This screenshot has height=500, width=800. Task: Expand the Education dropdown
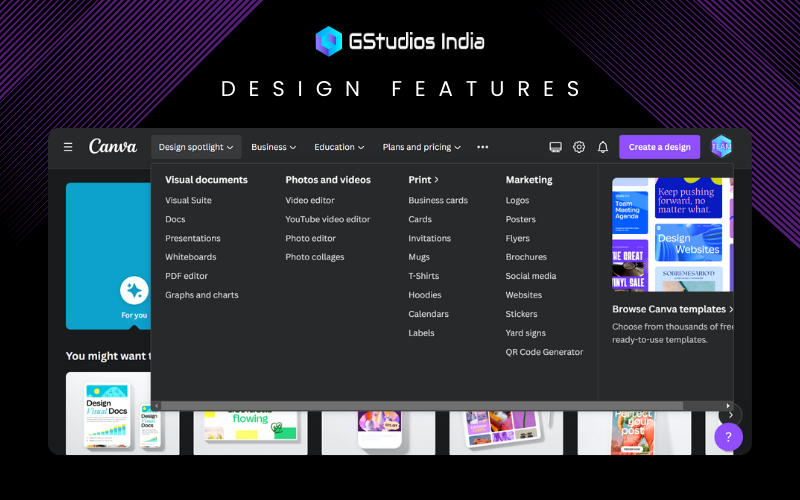[339, 147]
